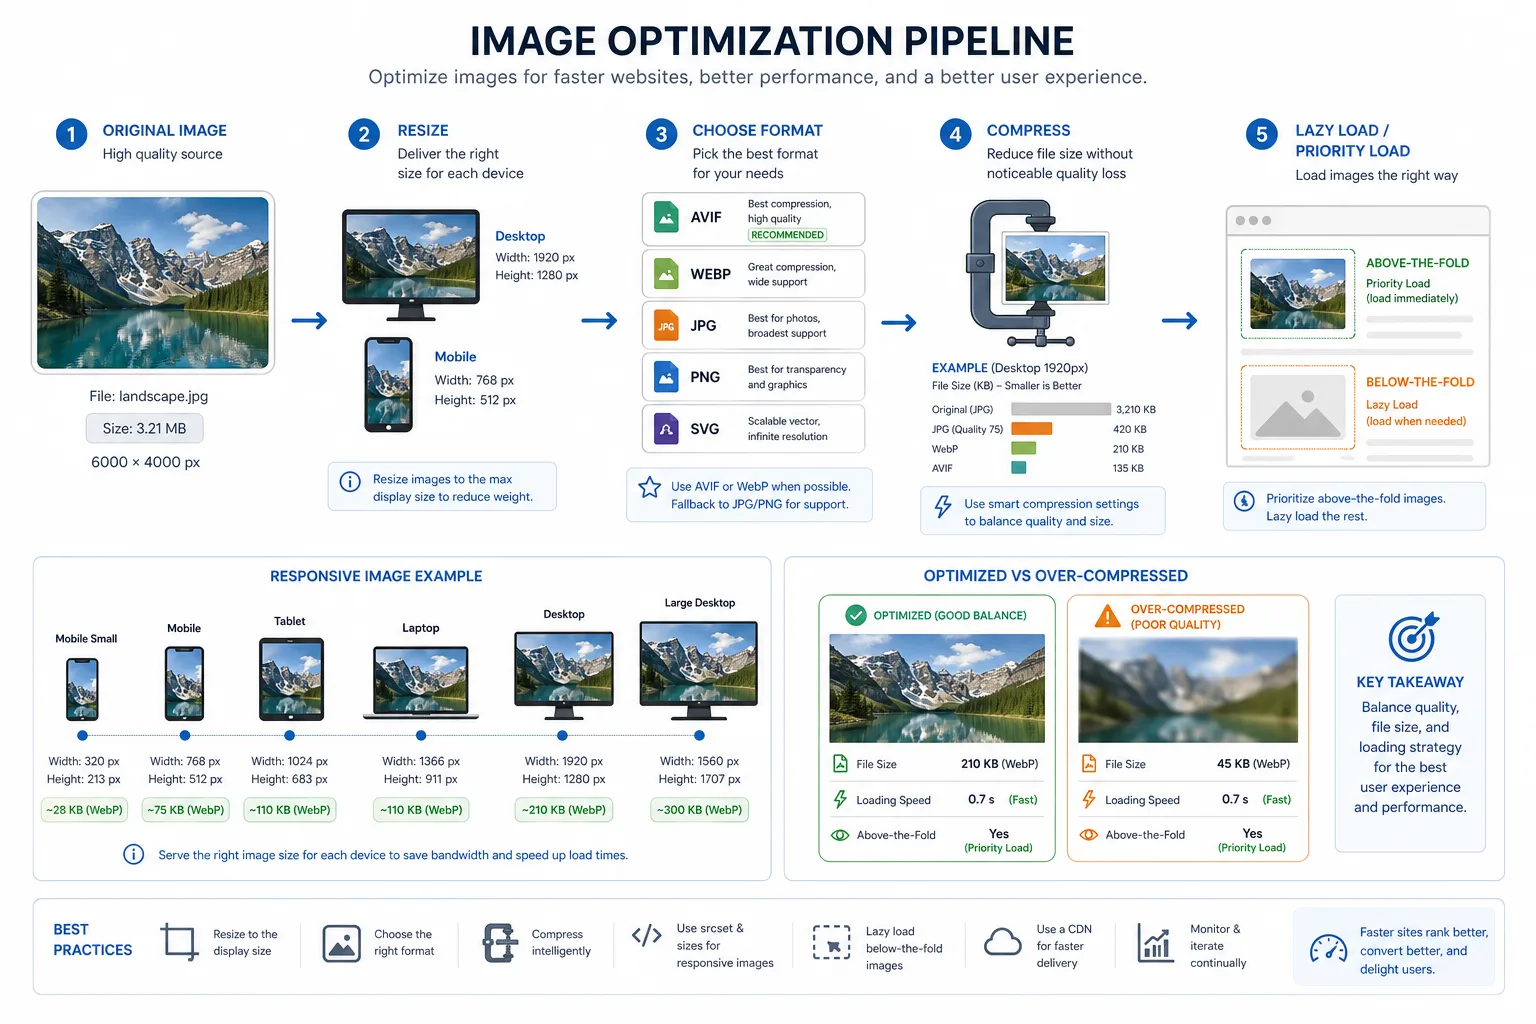Click the Desktop monitor image under Resize

[x=411, y=265]
